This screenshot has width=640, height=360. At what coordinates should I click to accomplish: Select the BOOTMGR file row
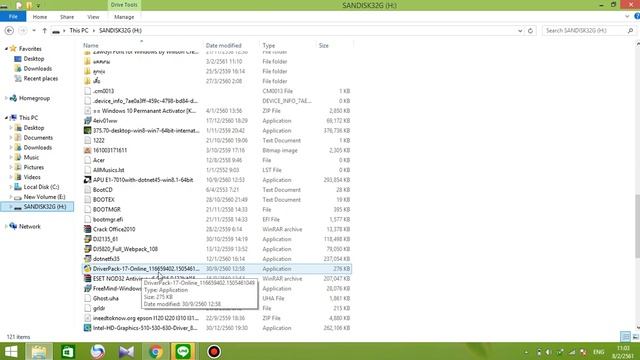tap(217, 209)
